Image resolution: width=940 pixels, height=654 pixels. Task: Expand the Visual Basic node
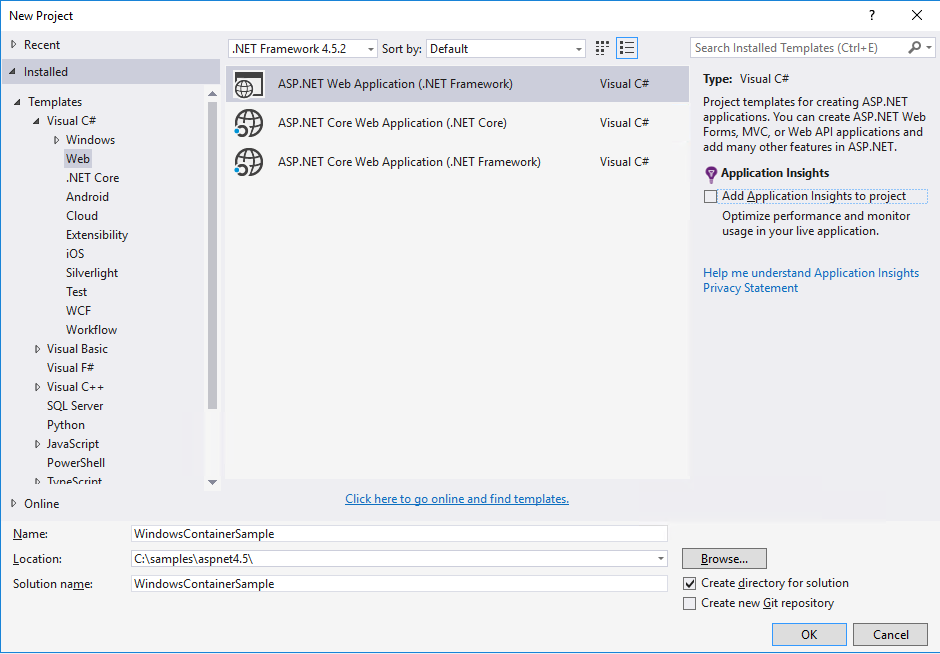click(37, 349)
